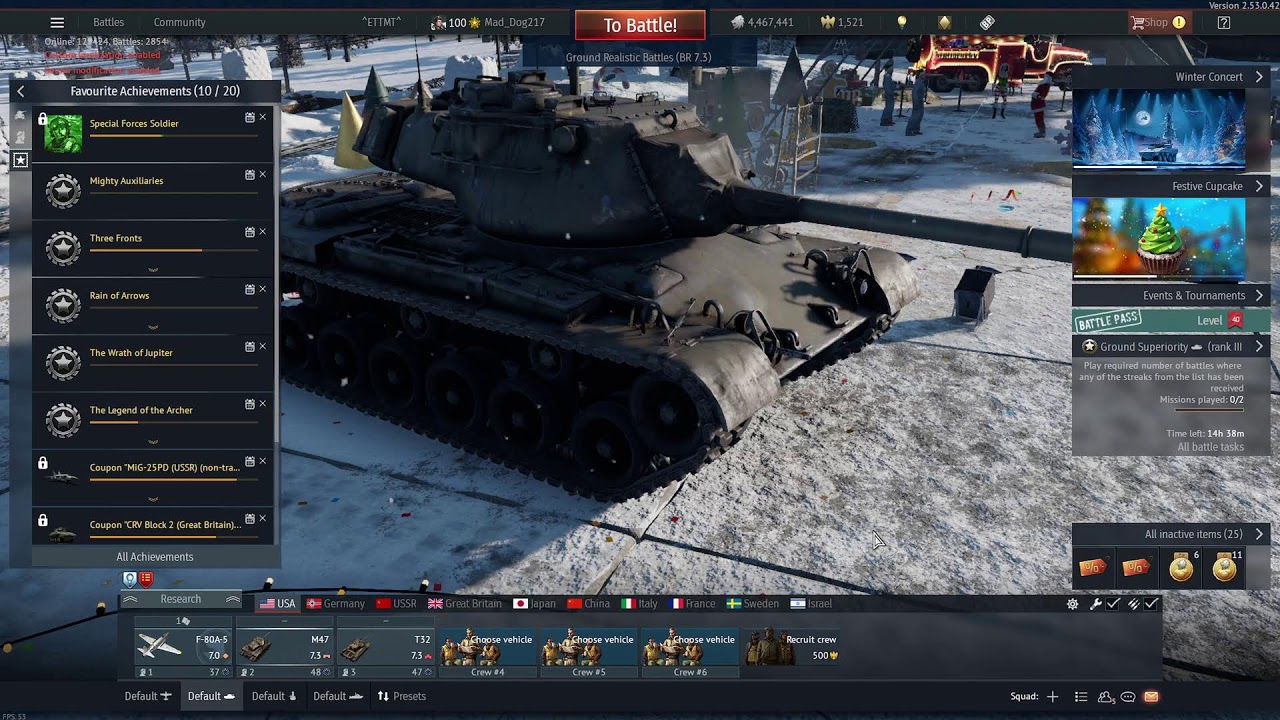This screenshot has height=720, width=1280.
Task: Remove Mighty Auxiliaries from favourites
Action: click(x=263, y=175)
